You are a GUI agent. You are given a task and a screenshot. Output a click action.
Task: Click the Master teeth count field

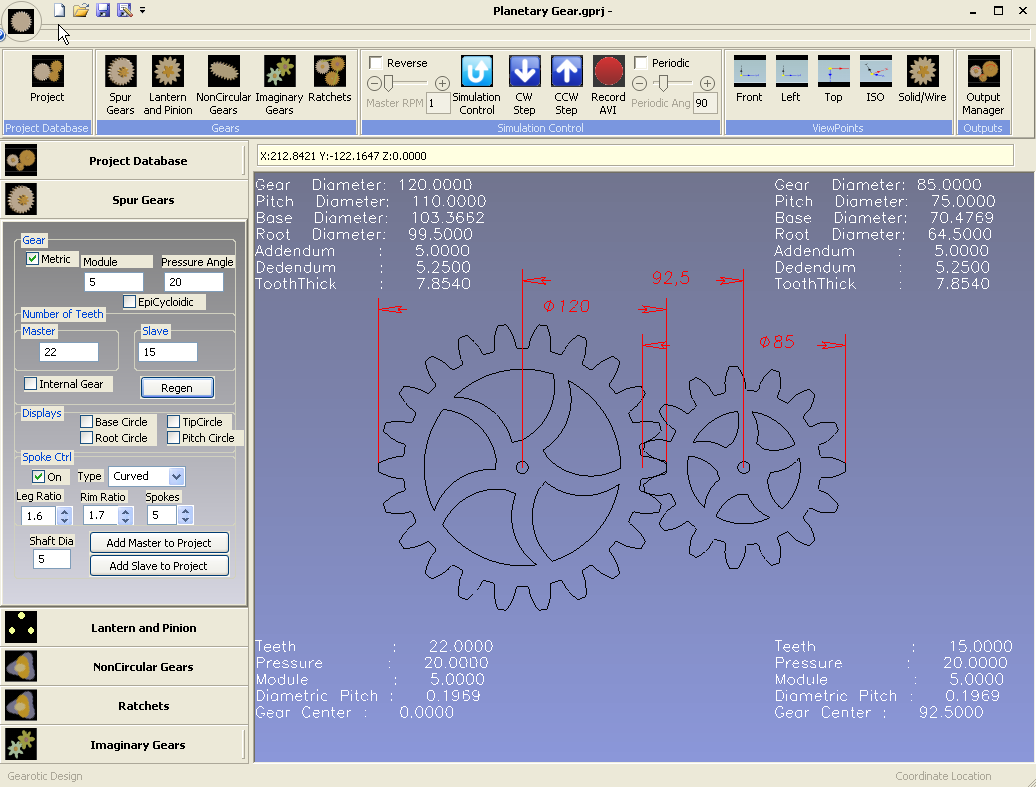pyautogui.click(x=69, y=352)
